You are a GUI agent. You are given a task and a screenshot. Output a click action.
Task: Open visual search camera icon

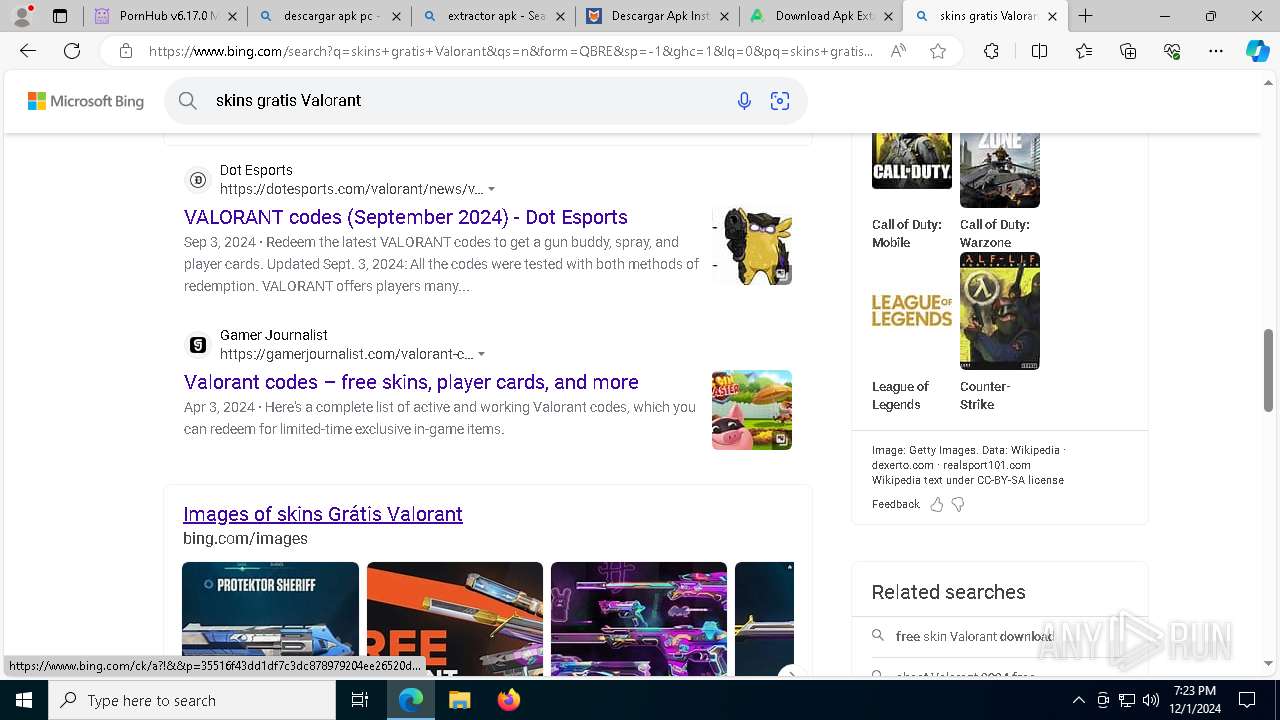[780, 100]
